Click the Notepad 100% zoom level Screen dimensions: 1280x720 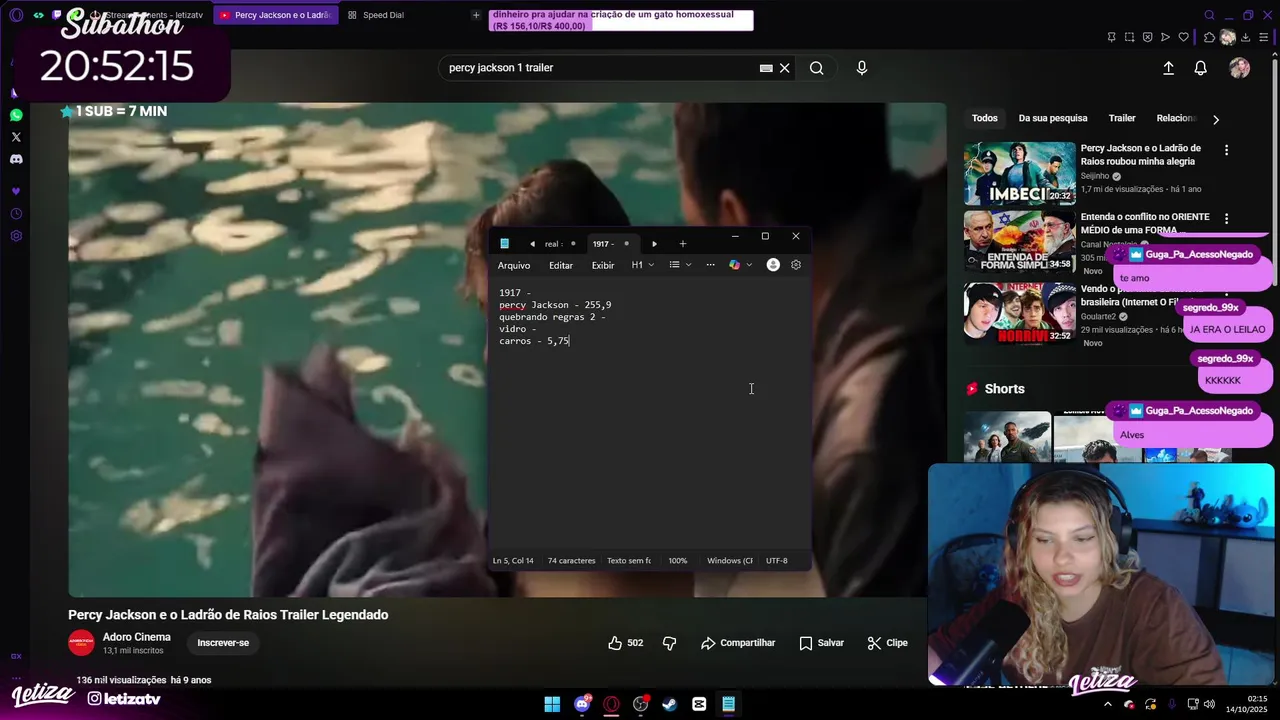tap(678, 561)
